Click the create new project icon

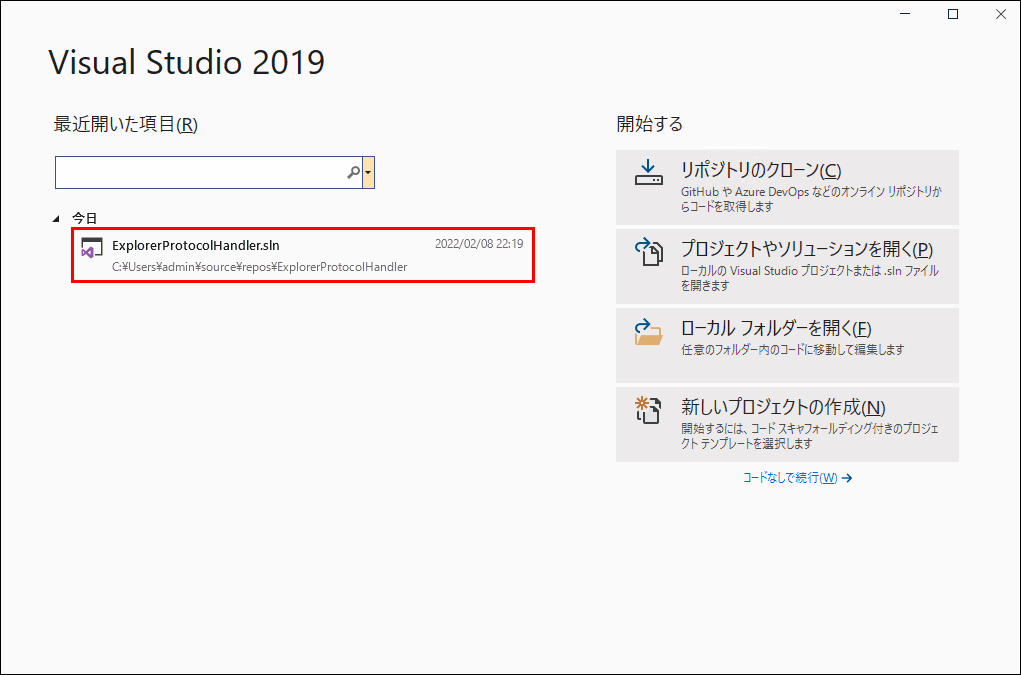[x=649, y=410]
